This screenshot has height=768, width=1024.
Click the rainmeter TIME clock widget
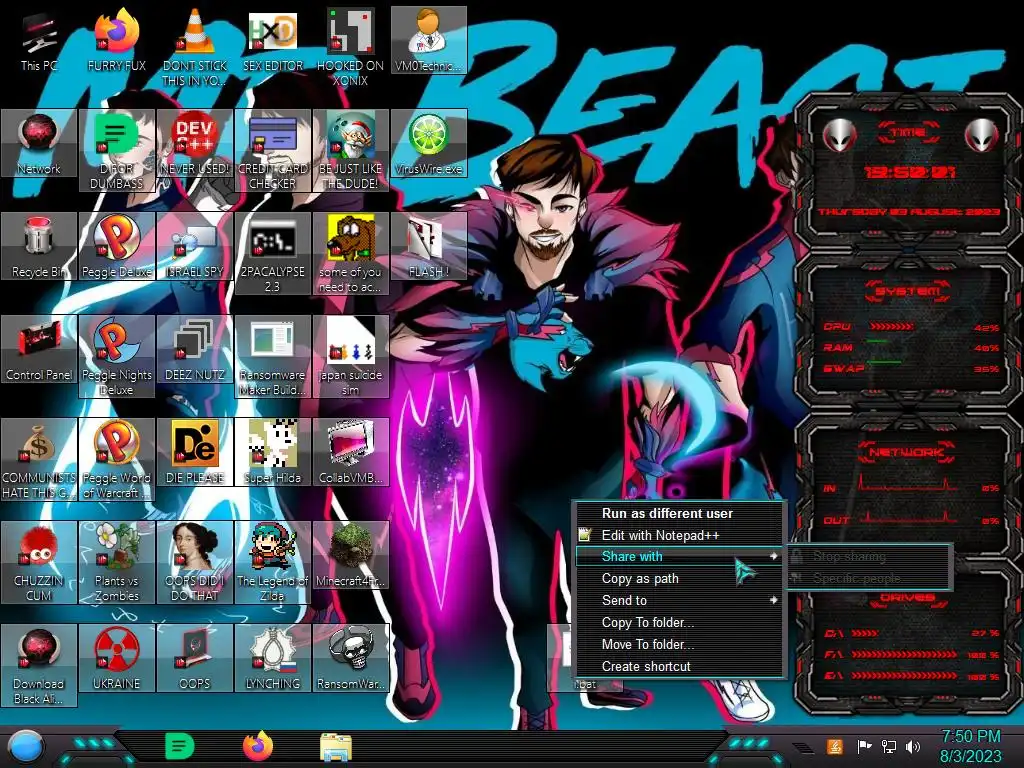click(909, 172)
